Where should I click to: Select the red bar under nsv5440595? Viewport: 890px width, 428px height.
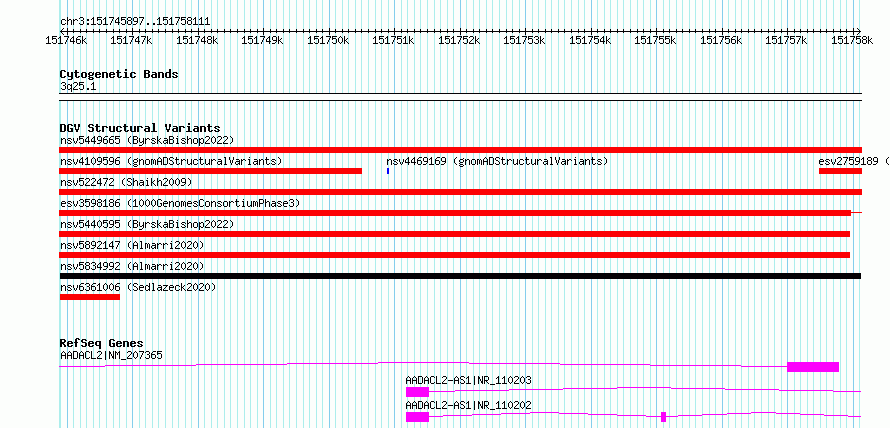(455, 234)
